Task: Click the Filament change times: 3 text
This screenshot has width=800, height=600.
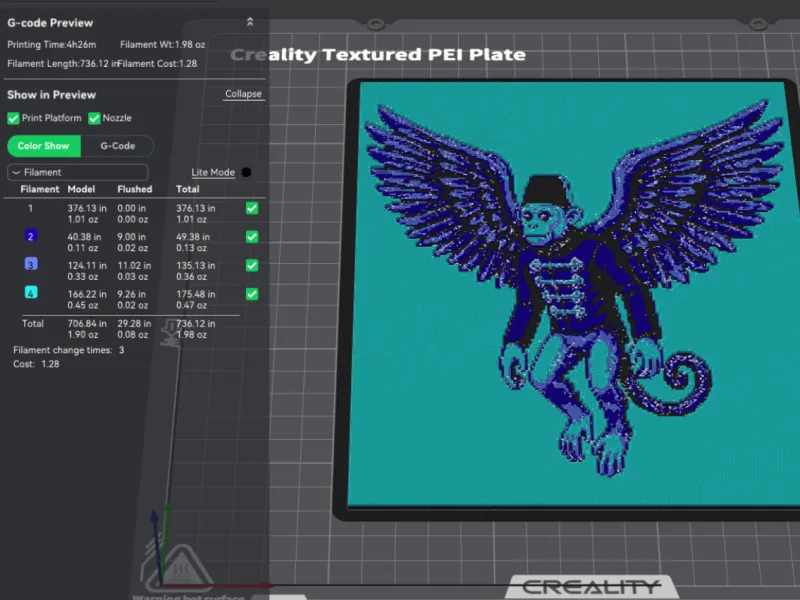Action: [x=69, y=350]
